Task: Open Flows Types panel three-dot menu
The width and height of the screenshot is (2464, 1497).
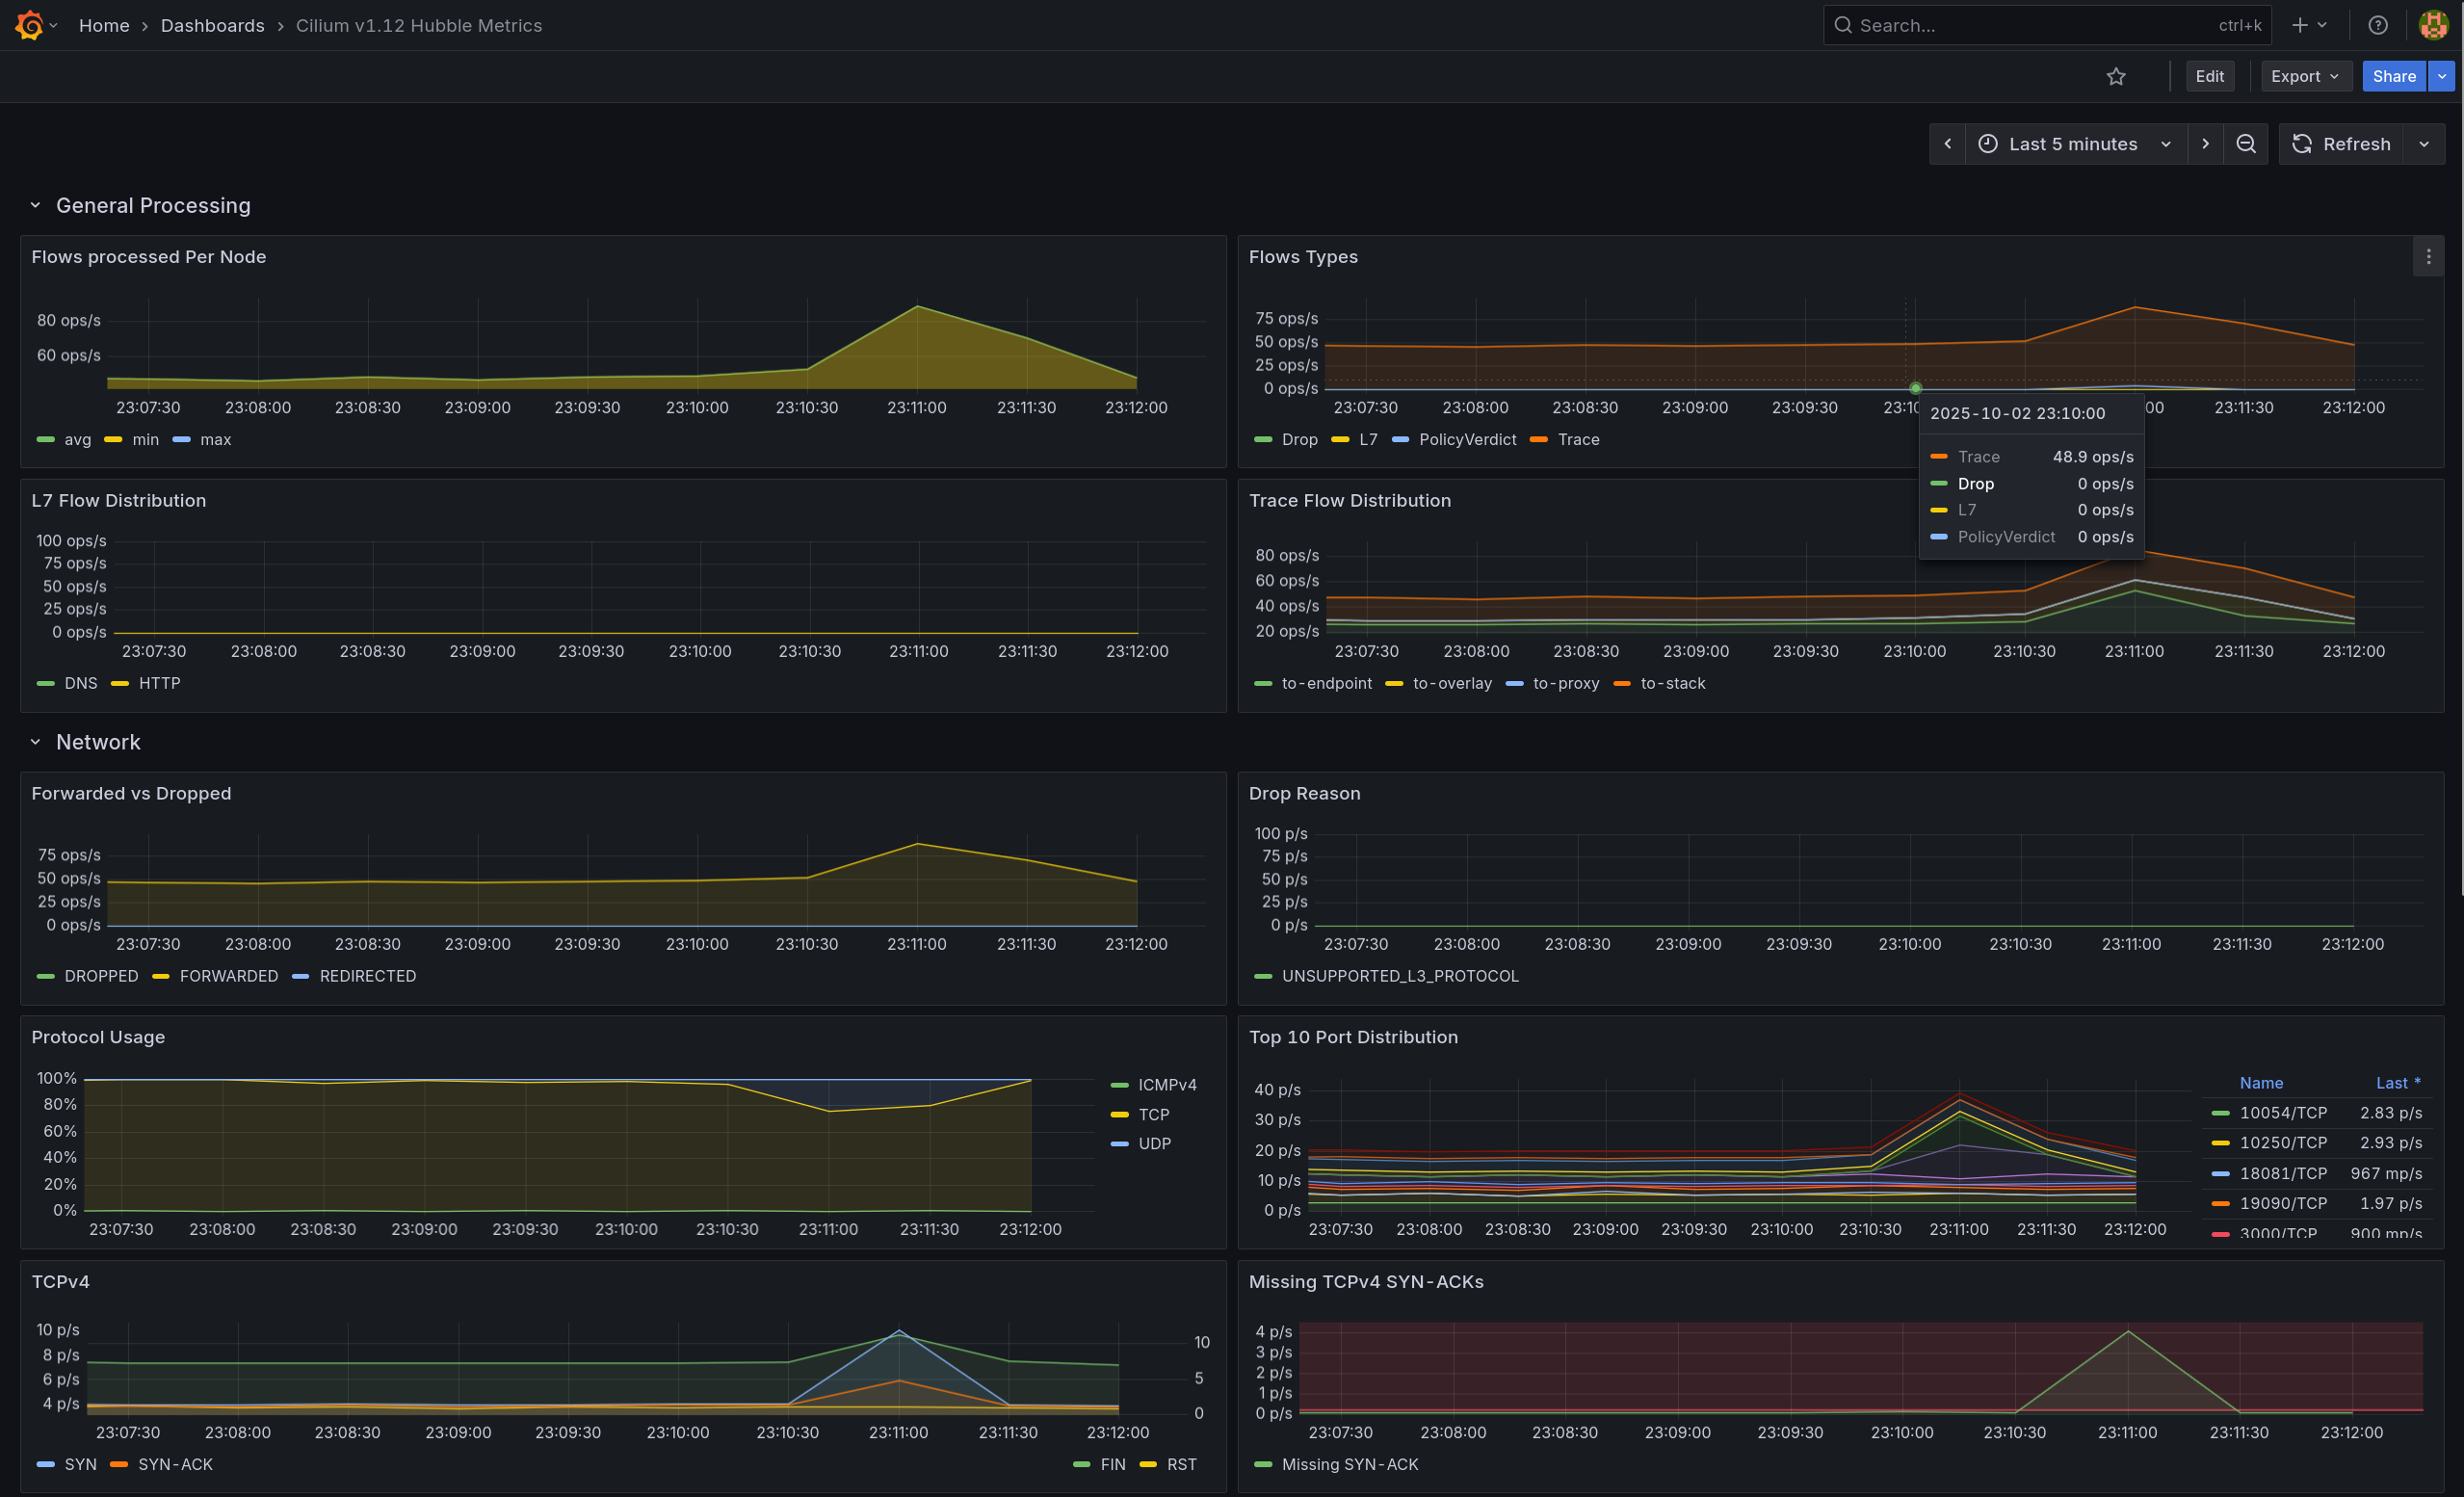Action: pos(2428,257)
